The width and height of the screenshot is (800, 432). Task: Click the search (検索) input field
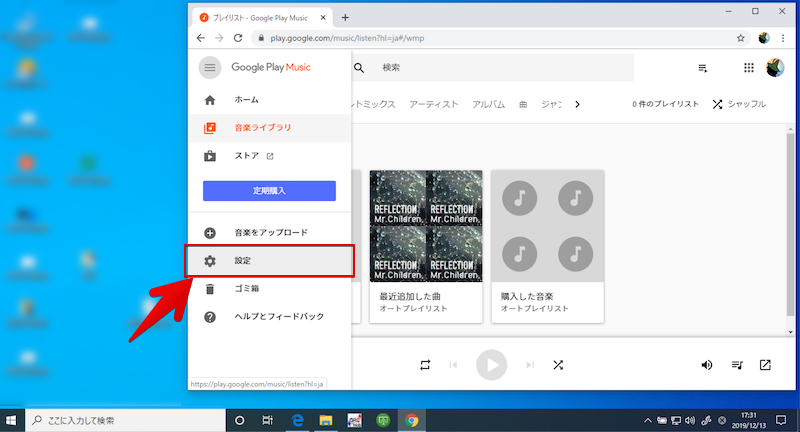[x=500, y=68]
